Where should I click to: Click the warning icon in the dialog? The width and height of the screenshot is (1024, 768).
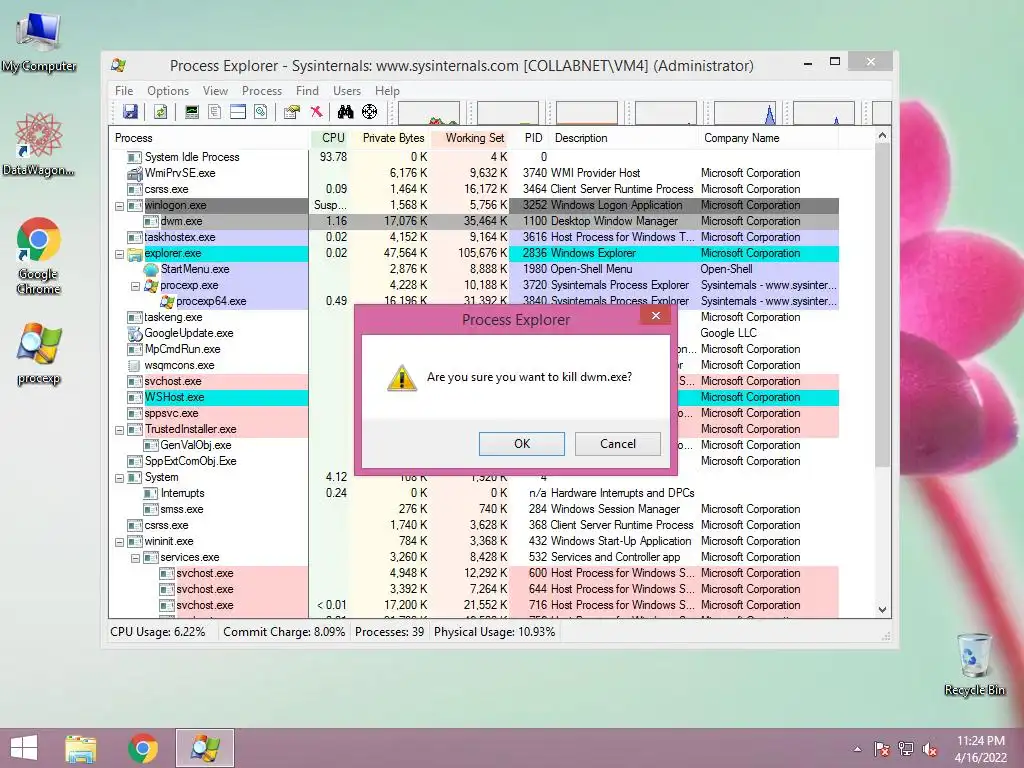pyautogui.click(x=402, y=377)
